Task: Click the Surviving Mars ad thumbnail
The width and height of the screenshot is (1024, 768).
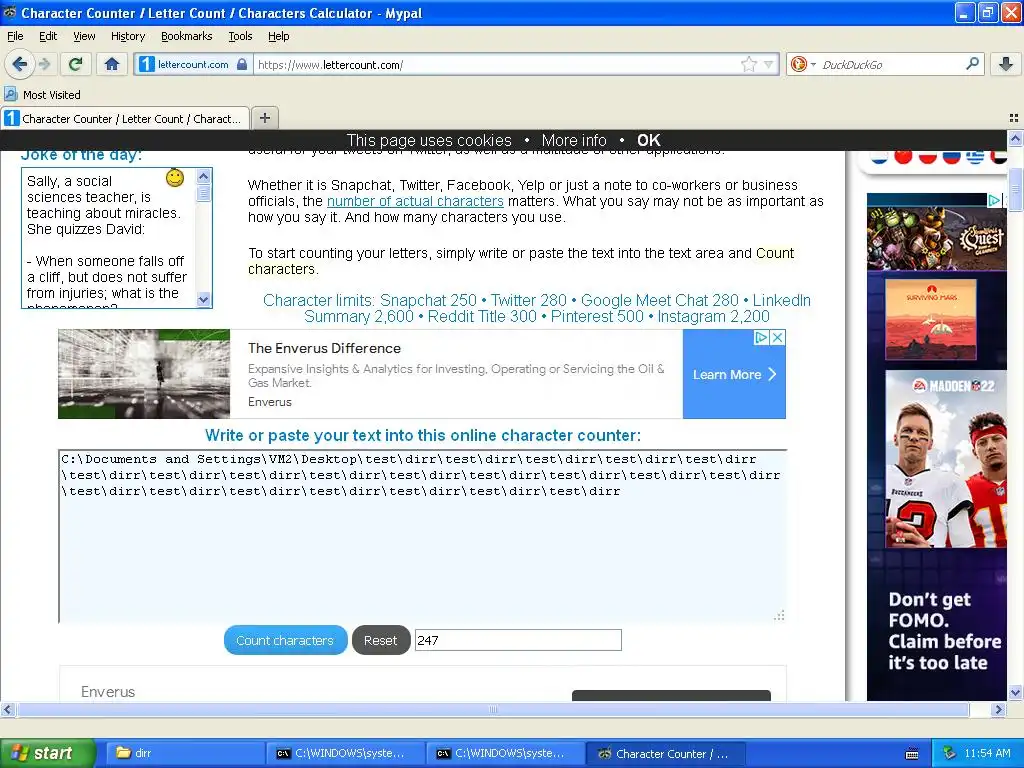Action: click(x=931, y=319)
